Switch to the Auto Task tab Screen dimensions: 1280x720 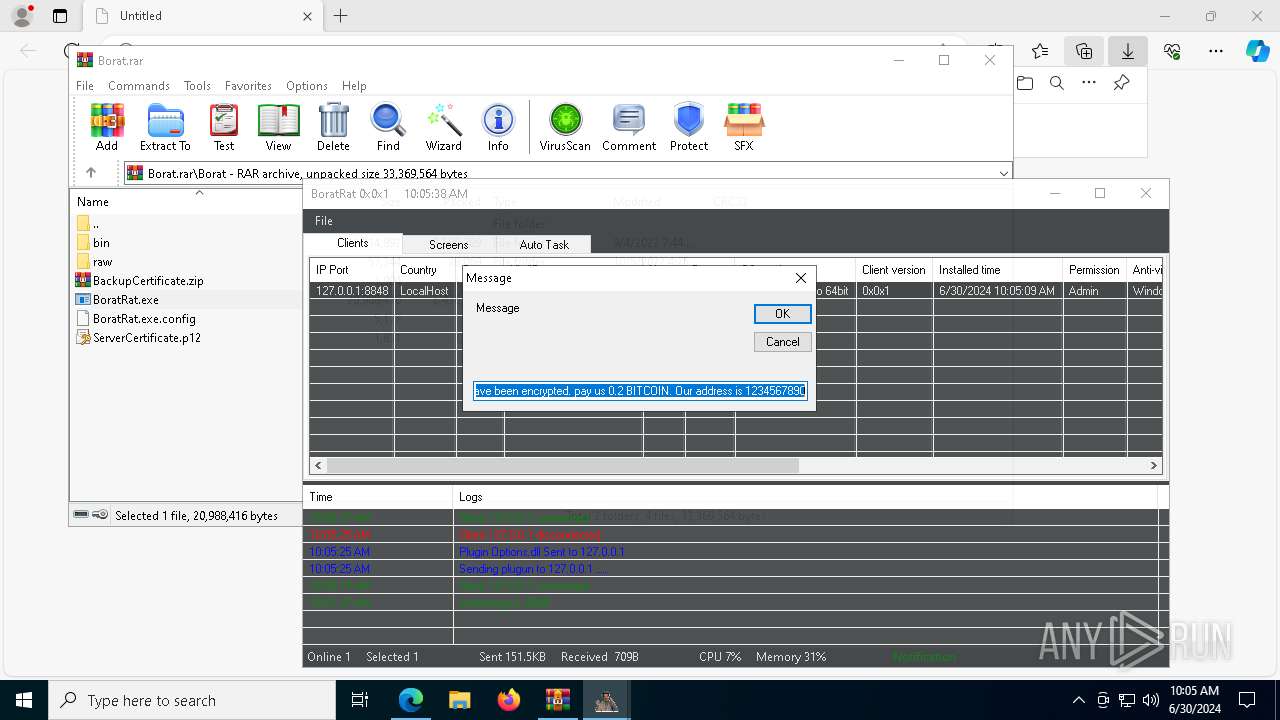(544, 244)
